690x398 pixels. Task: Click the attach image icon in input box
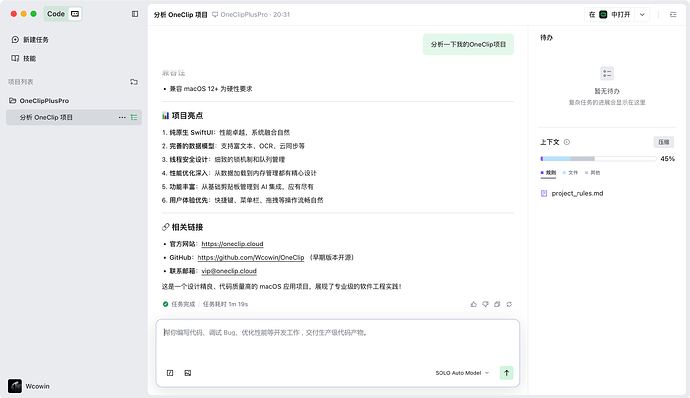point(188,373)
